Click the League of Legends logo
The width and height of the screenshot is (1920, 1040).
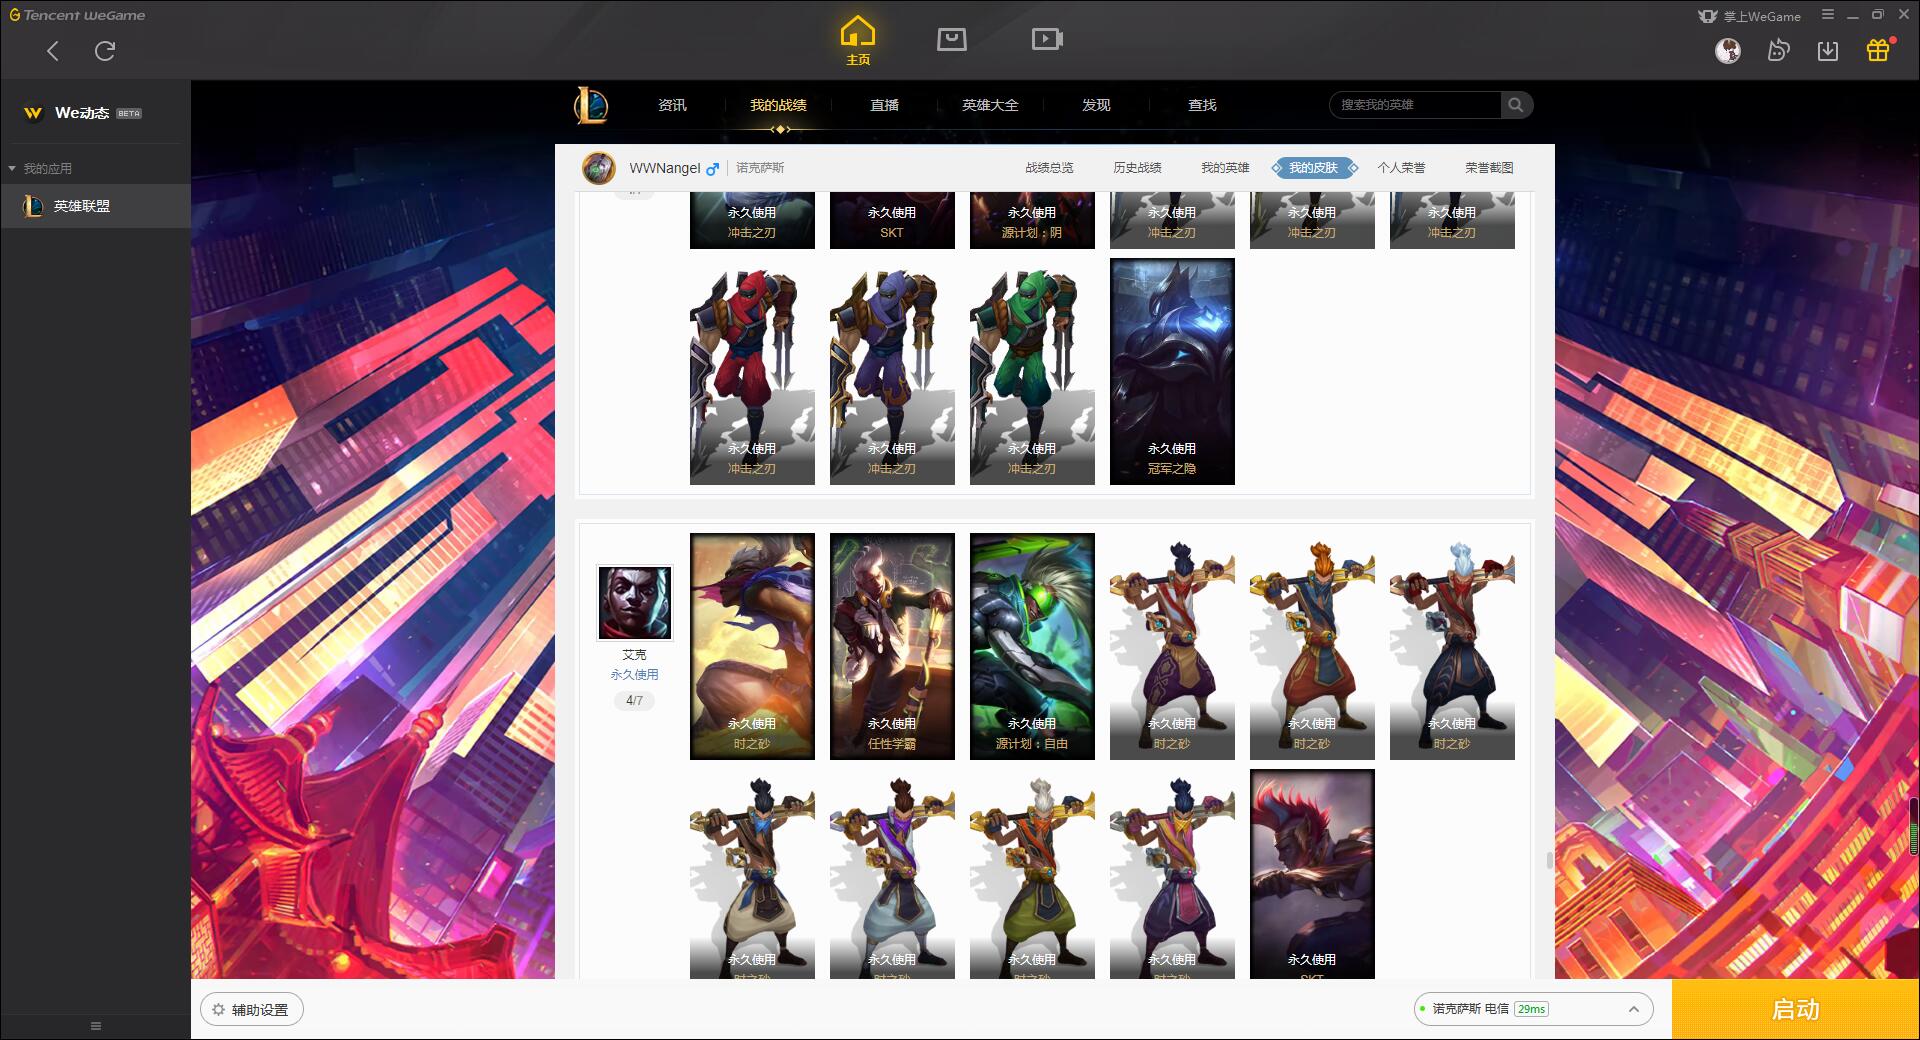[x=591, y=105]
